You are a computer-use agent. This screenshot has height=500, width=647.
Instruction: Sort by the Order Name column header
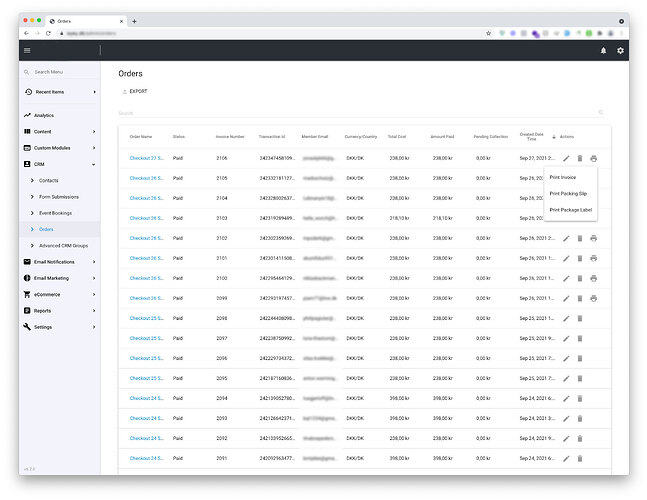pyautogui.click(x=141, y=137)
